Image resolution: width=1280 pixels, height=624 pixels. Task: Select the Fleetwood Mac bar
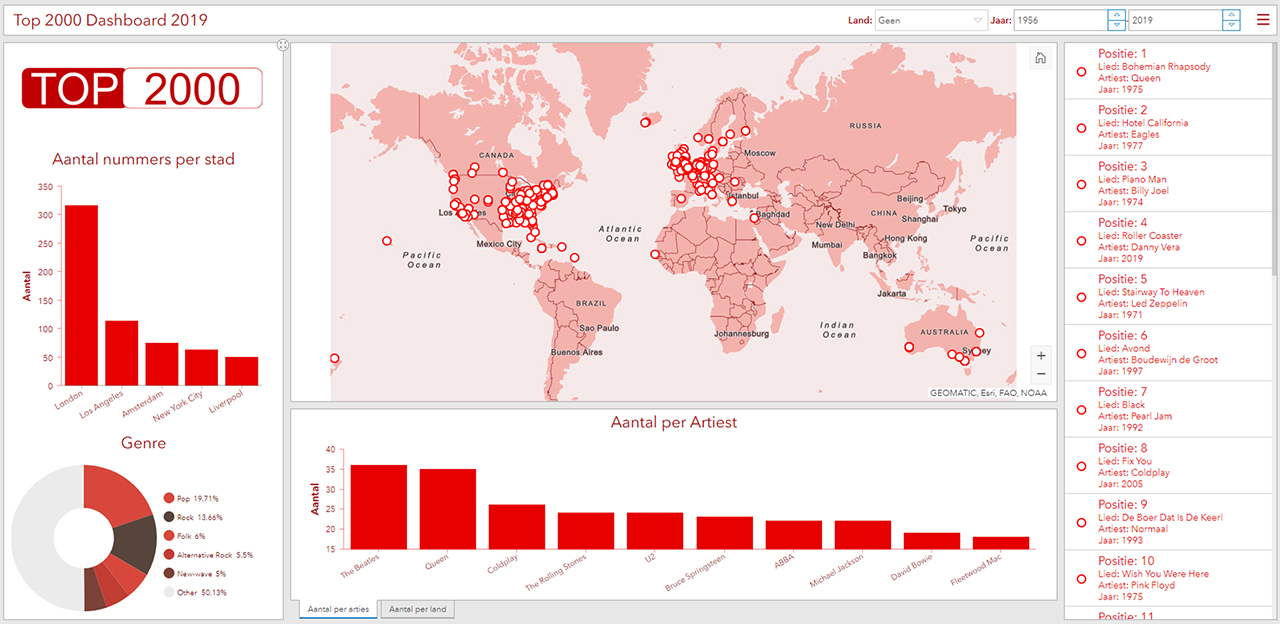coord(1001,543)
